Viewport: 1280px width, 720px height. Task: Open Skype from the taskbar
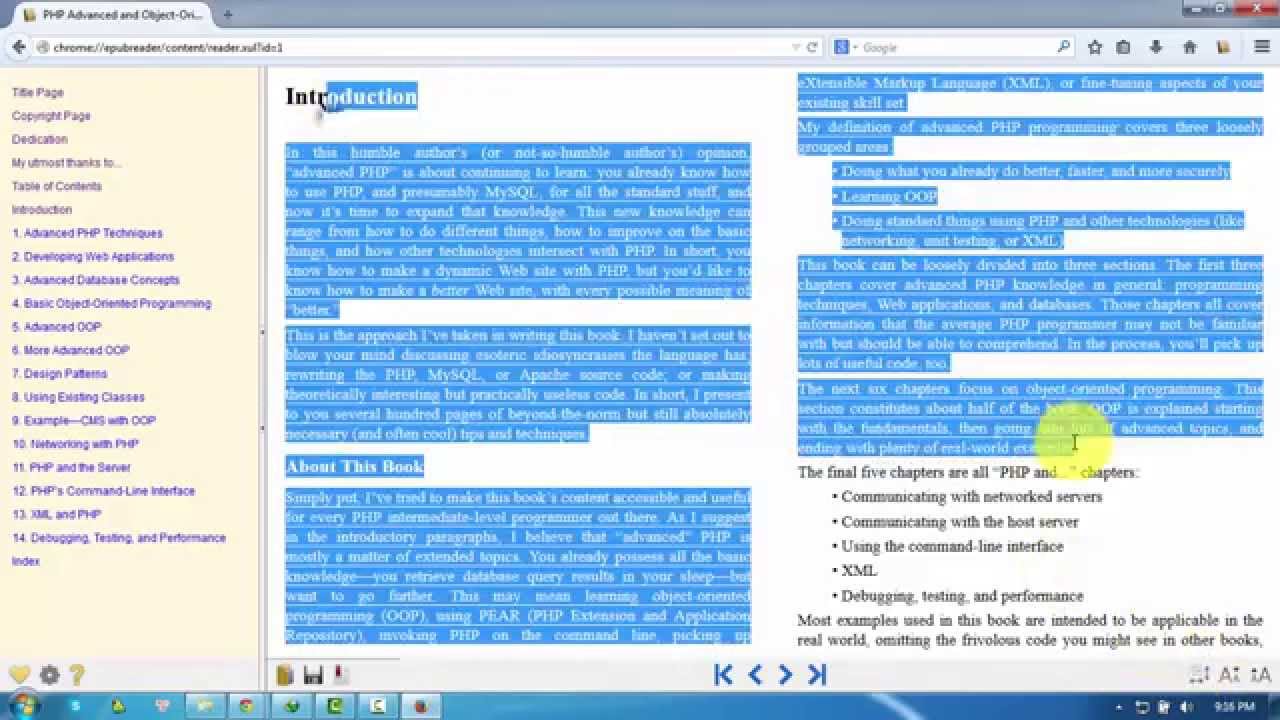[76, 706]
